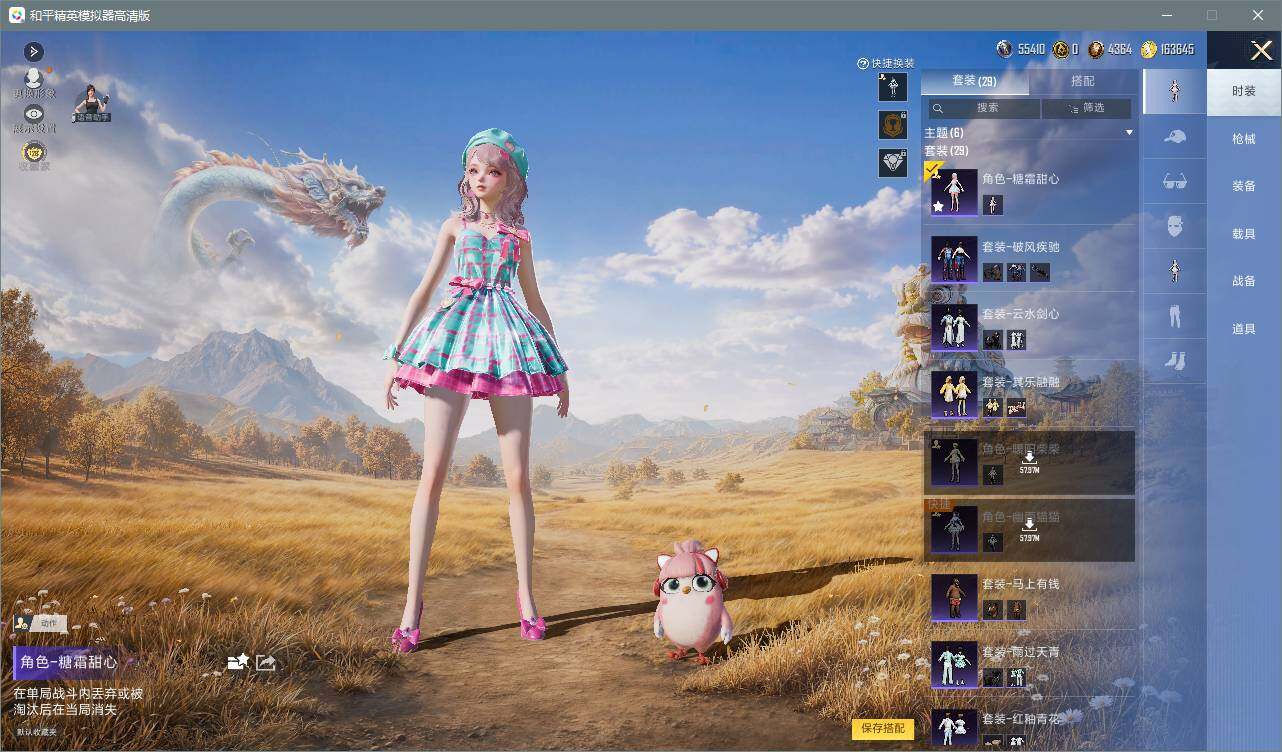Screen dimensions: 1282x752
Task: Open the 载具 vehicles menu
Action: click(x=1244, y=234)
